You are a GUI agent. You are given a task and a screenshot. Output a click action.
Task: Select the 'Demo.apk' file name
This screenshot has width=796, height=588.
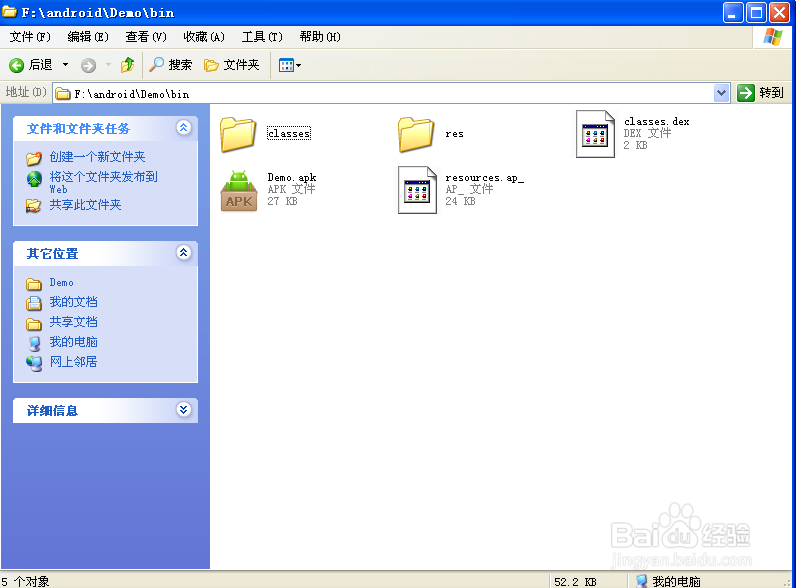292,177
